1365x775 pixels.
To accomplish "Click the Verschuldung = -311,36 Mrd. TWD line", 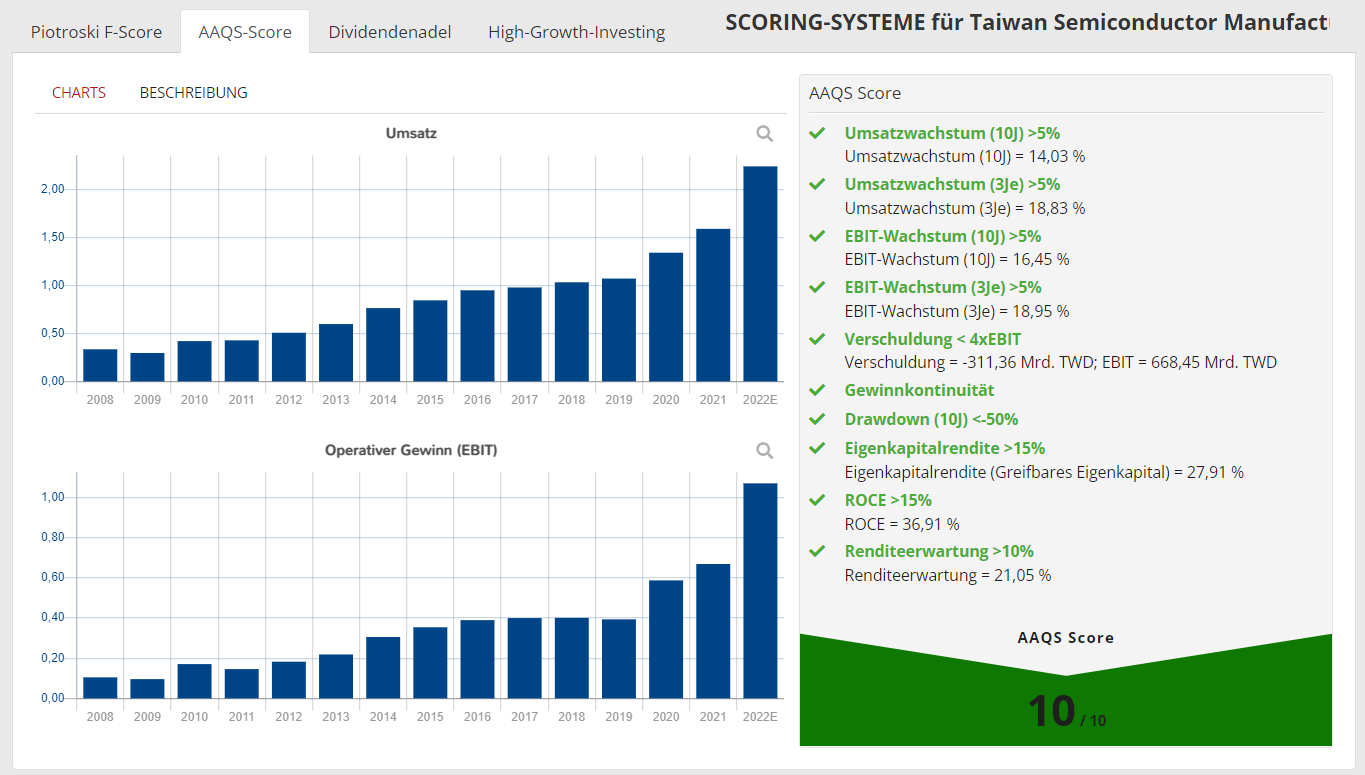I will pyautogui.click(x=1061, y=362).
